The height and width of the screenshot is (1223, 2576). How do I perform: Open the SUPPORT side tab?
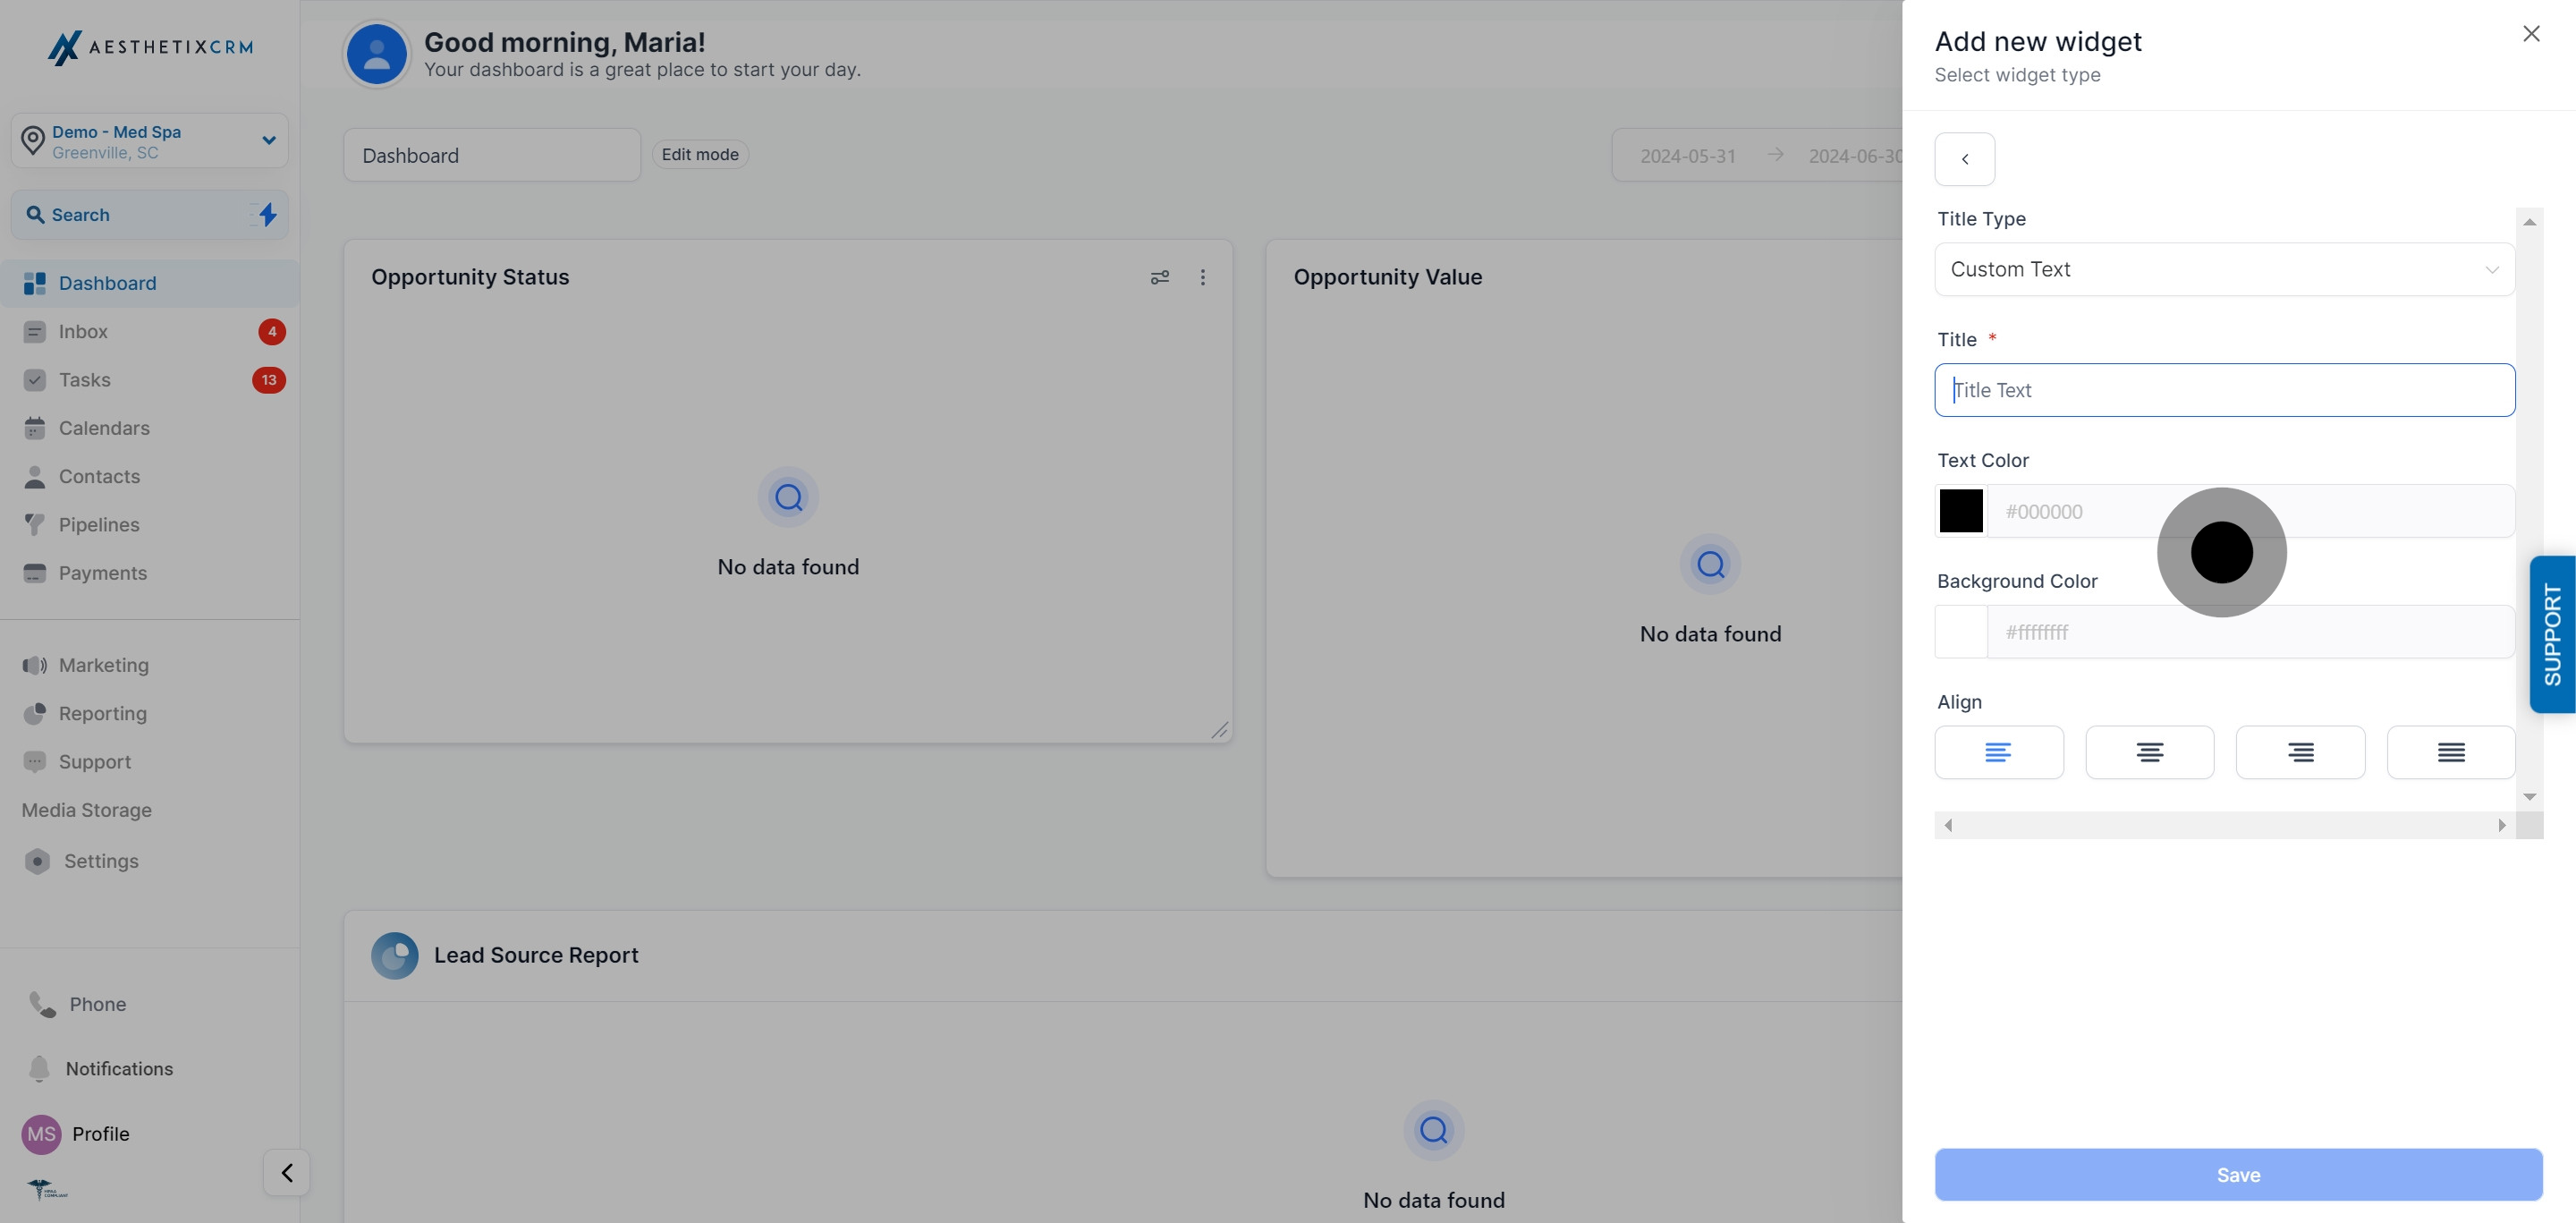(x=2552, y=635)
